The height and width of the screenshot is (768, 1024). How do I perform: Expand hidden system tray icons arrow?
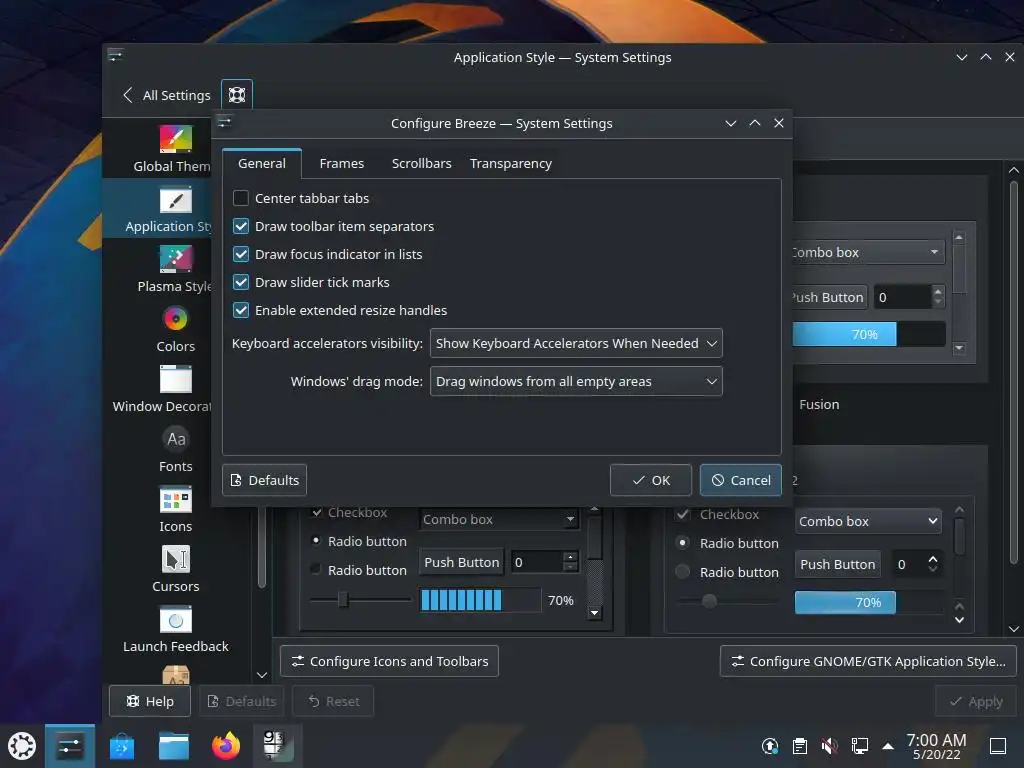click(x=888, y=746)
